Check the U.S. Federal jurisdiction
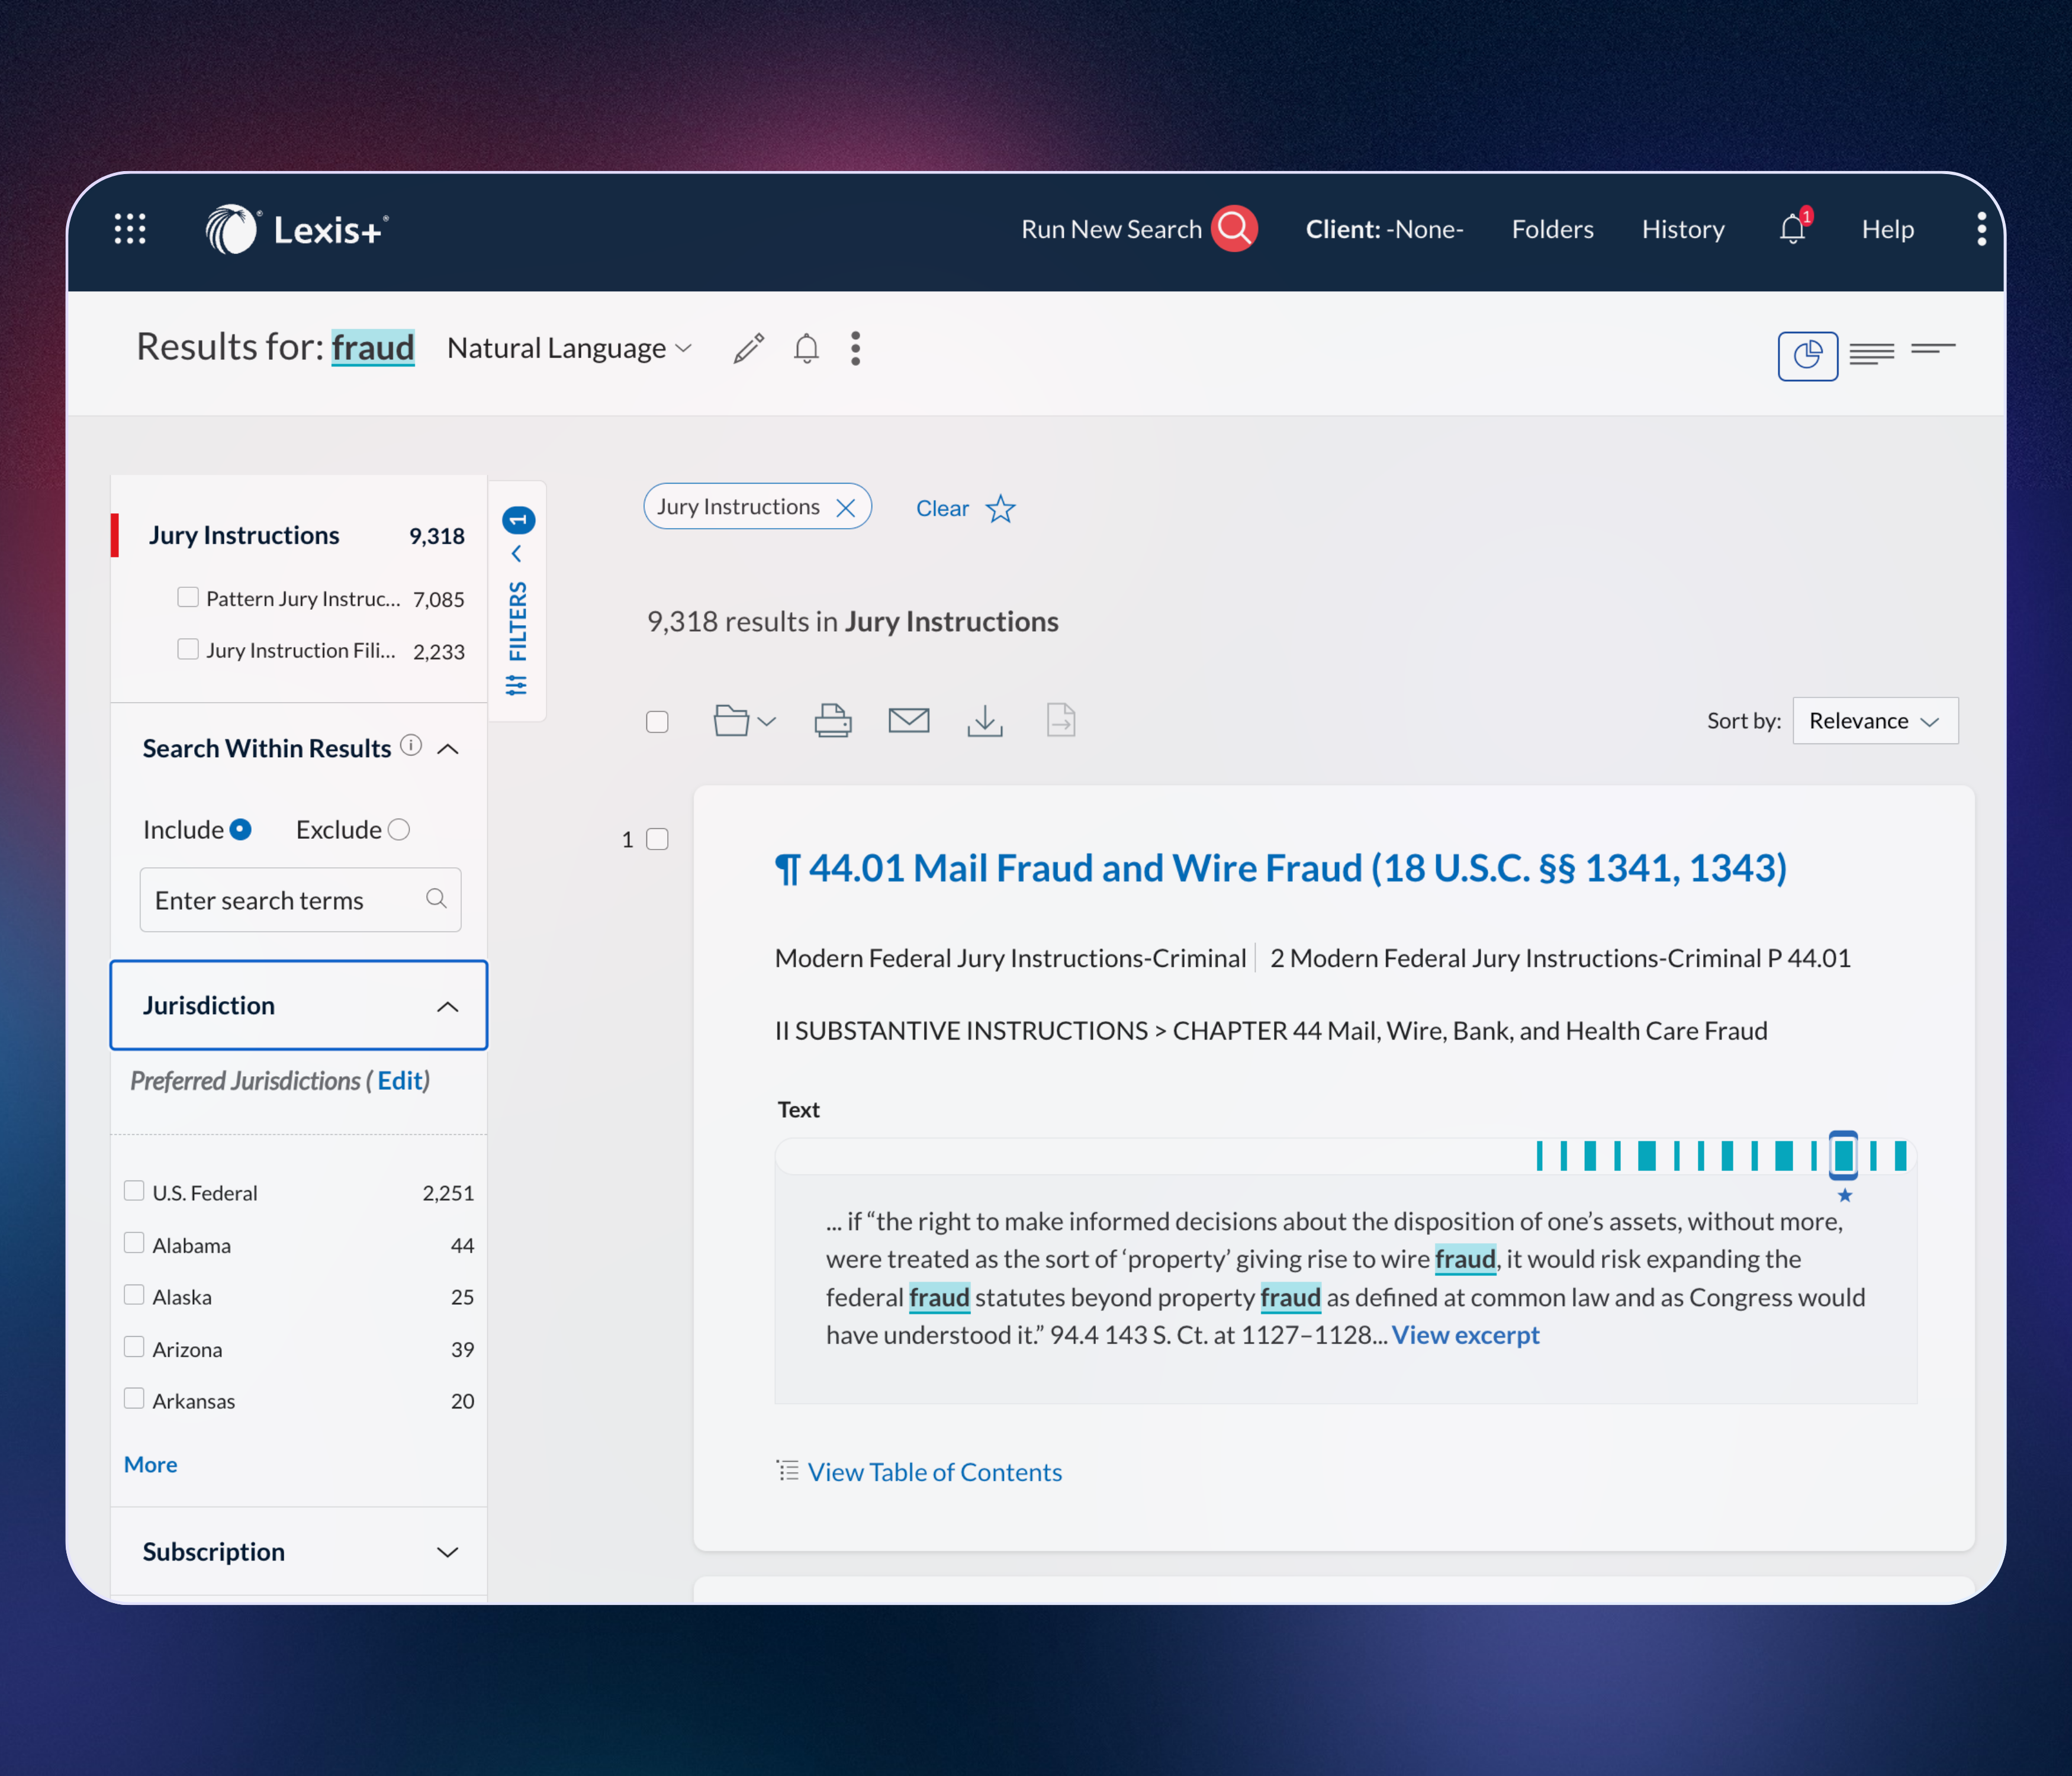The width and height of the screenshot is (2072, 1776). click(134, 1190)
